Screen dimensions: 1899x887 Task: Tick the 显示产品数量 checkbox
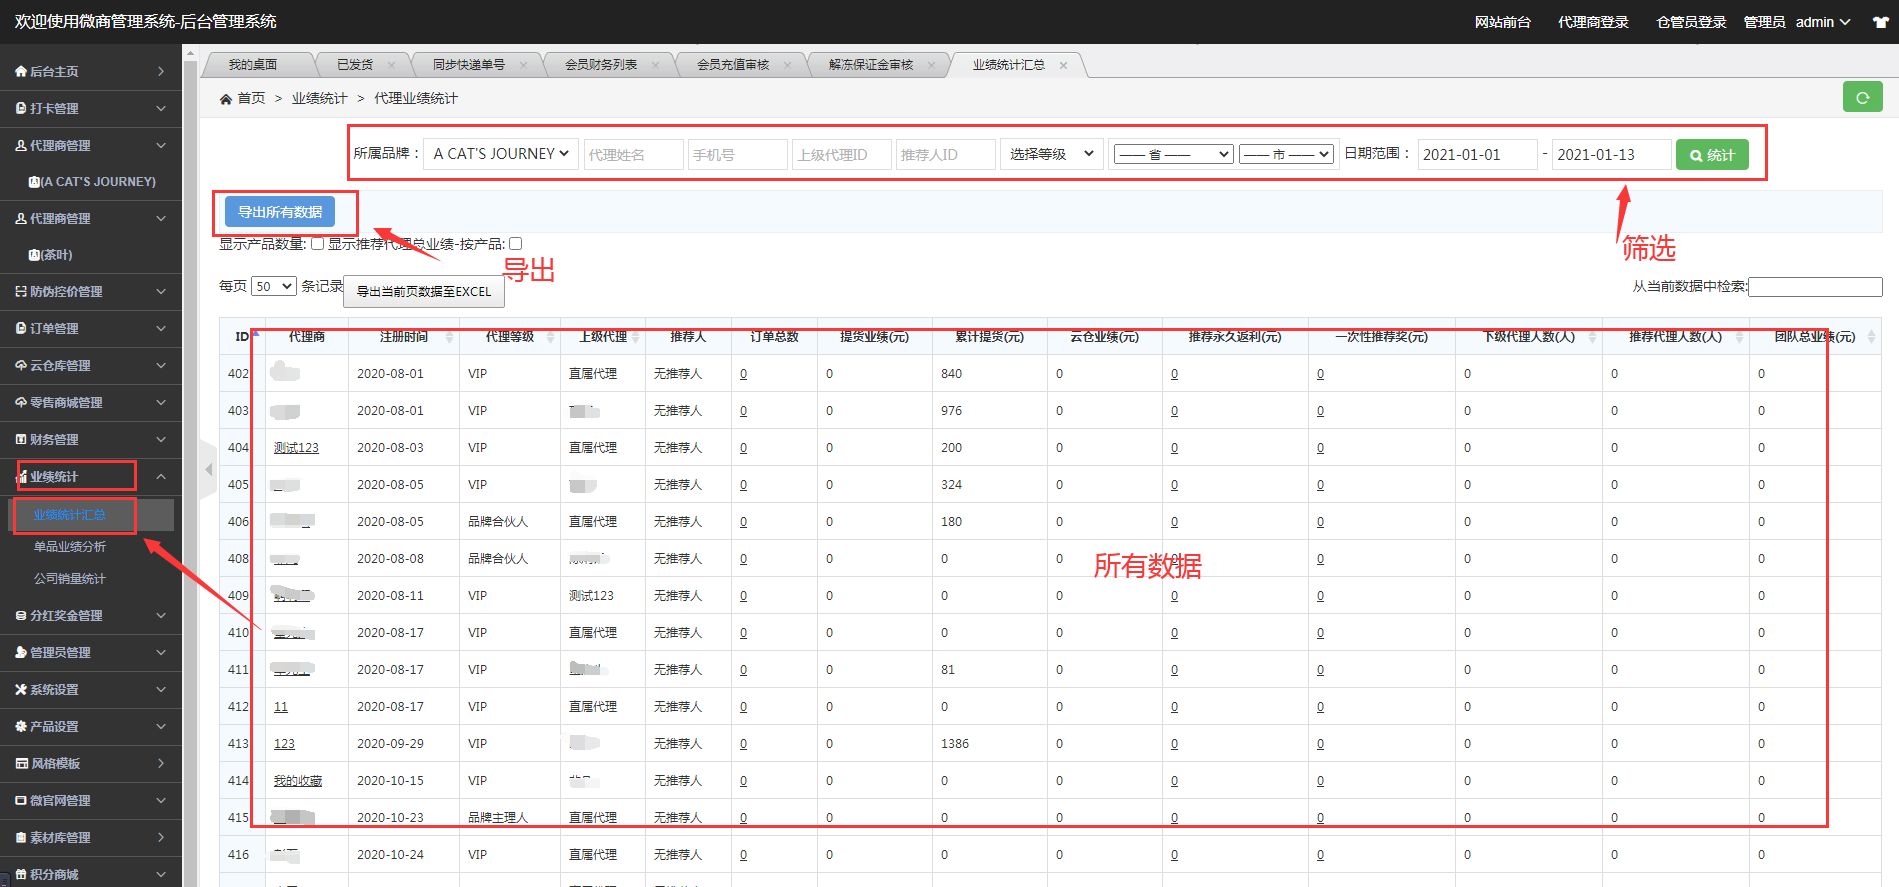click(317, 244)
